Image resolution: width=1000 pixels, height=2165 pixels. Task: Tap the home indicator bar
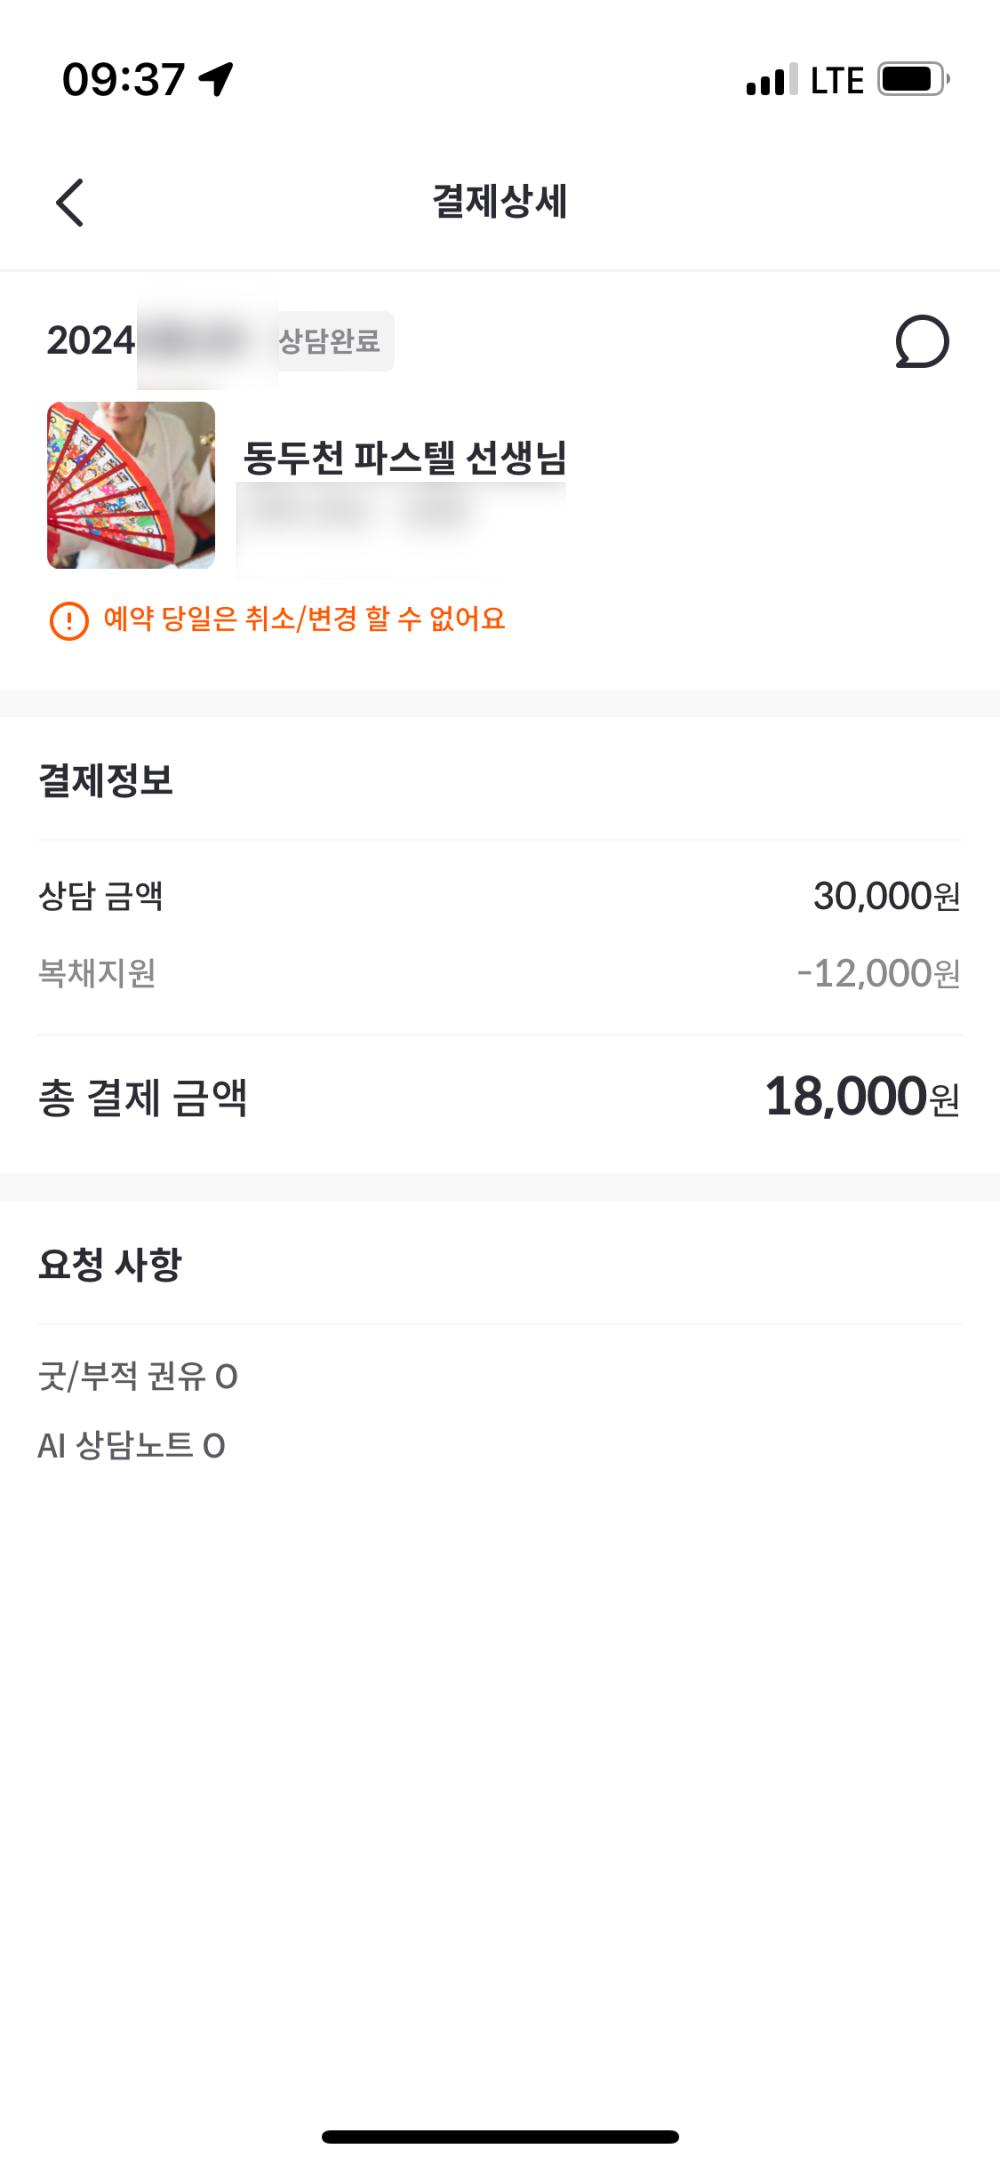[x=500, y=2137]
